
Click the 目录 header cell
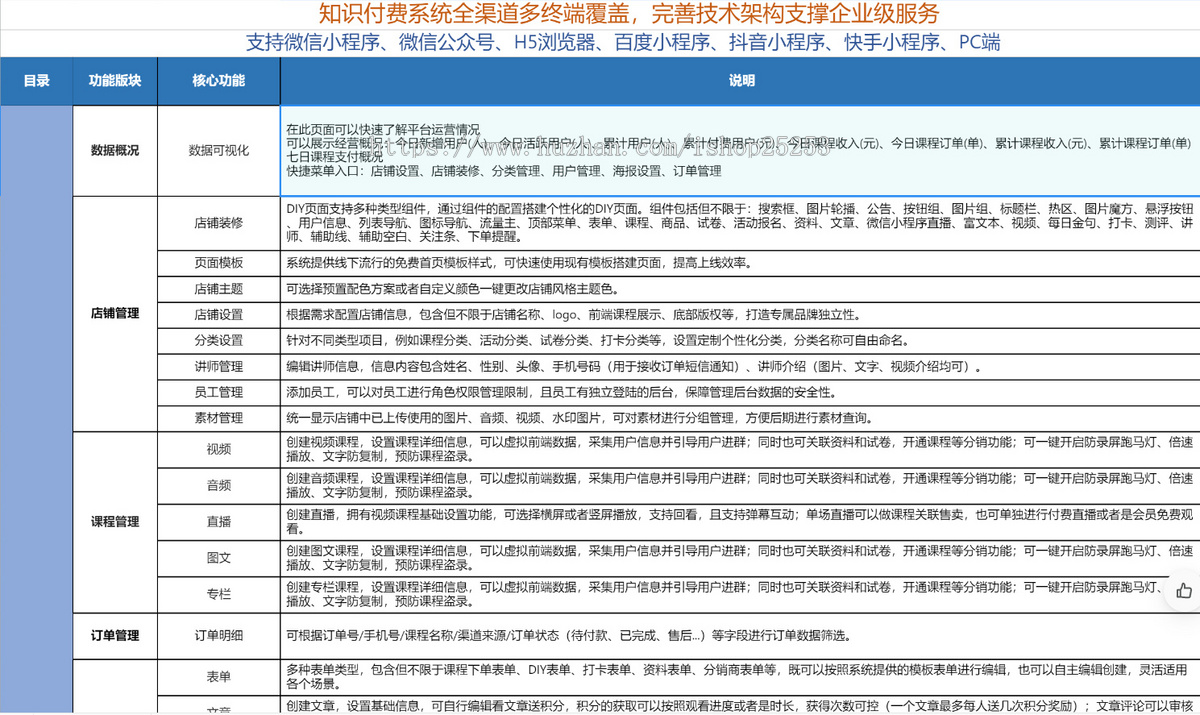tap(37, 80)
